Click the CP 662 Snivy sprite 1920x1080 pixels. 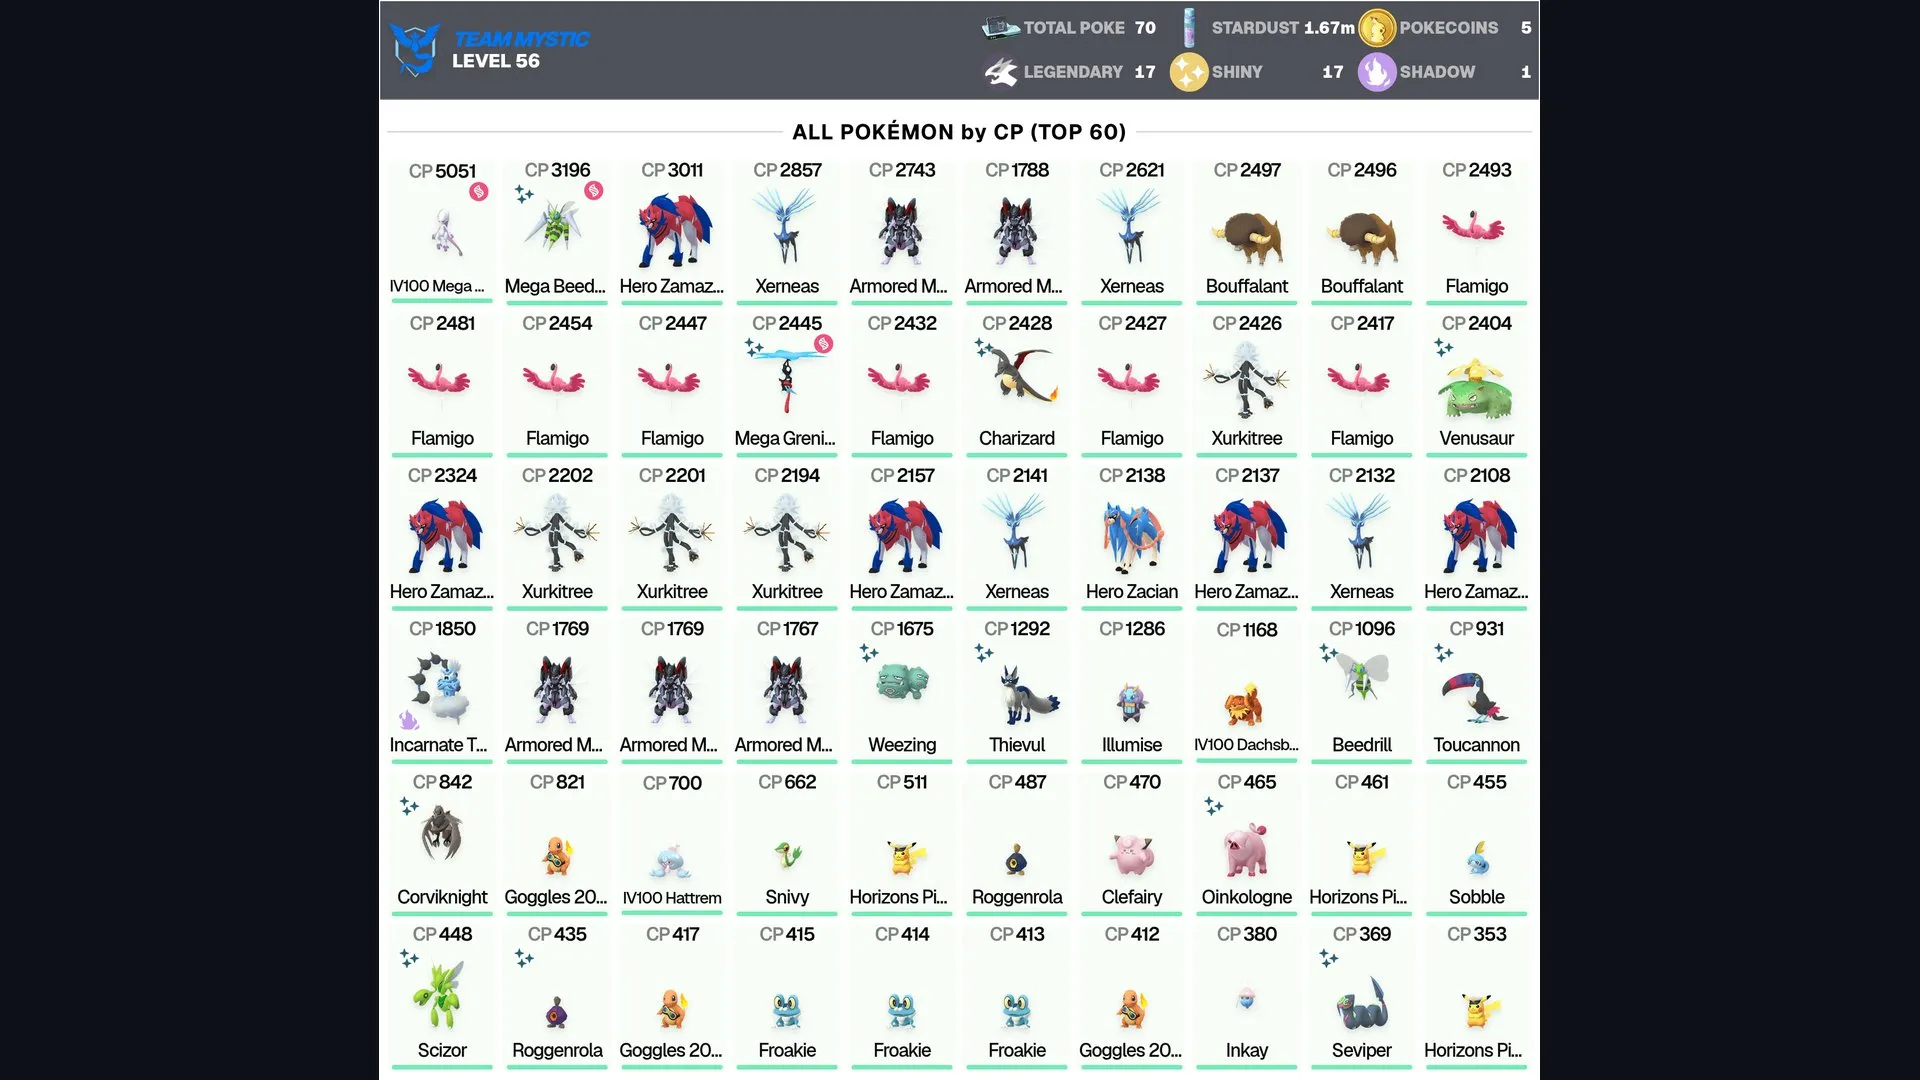tap(788, 855)
